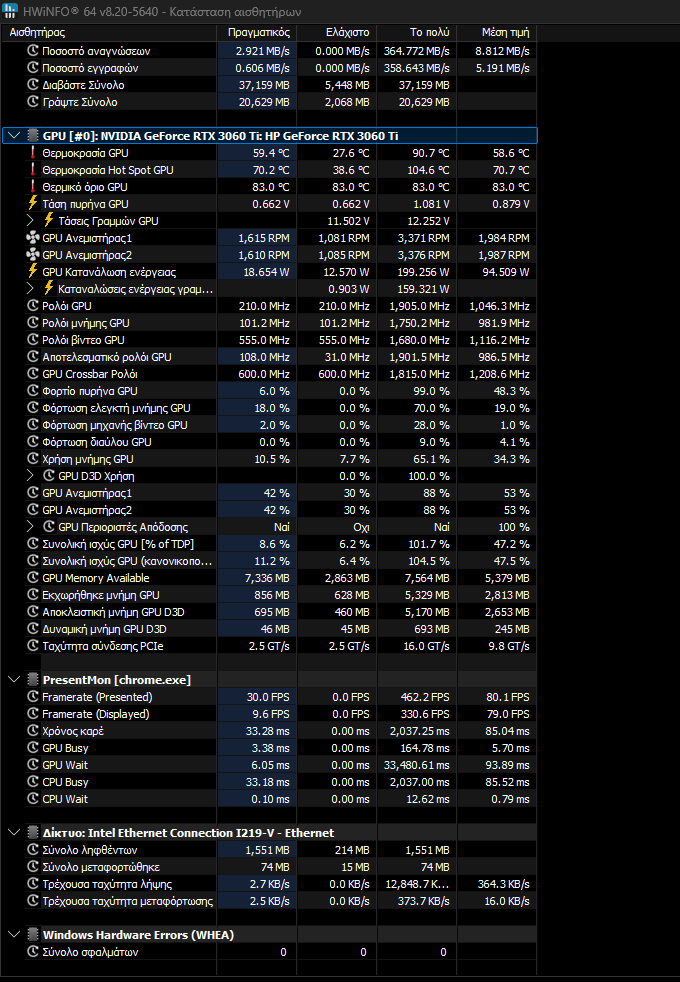Select Σύνολο μεταφορτώθηκε row
This screenshot has width=680, height=982.
coord(270,867)
